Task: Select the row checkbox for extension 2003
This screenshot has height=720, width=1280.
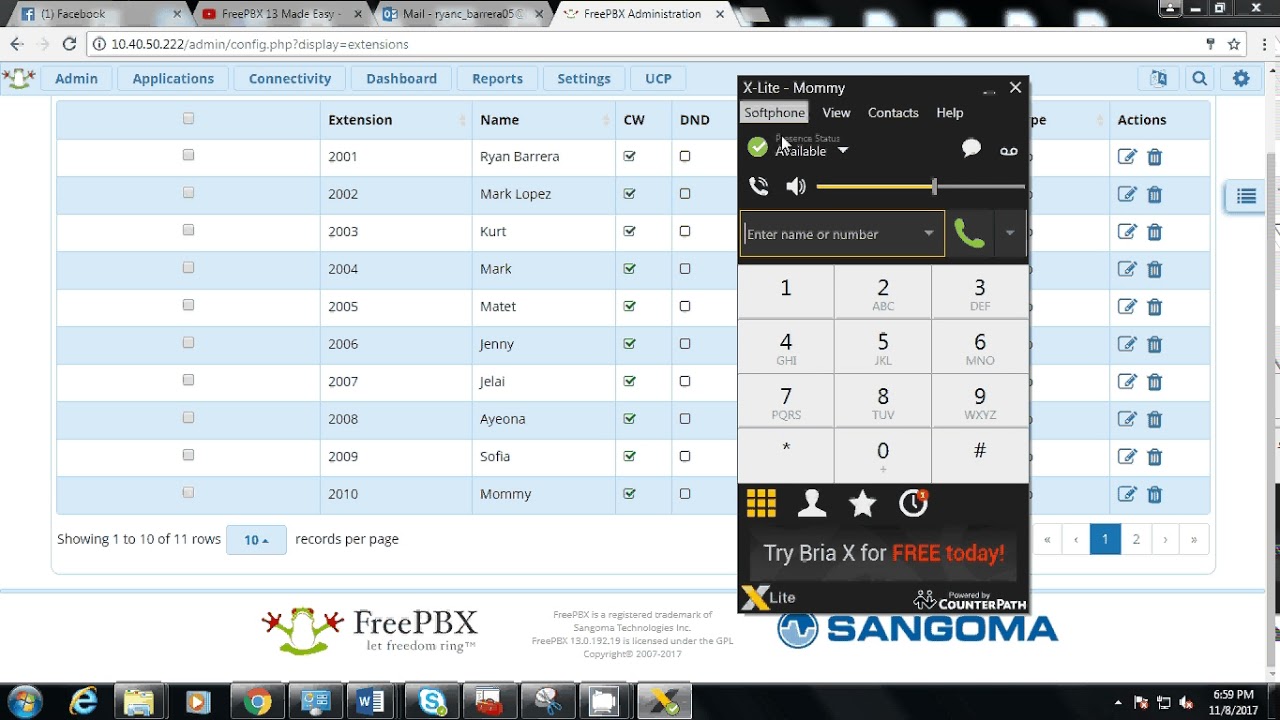Action: coord(188,230)
